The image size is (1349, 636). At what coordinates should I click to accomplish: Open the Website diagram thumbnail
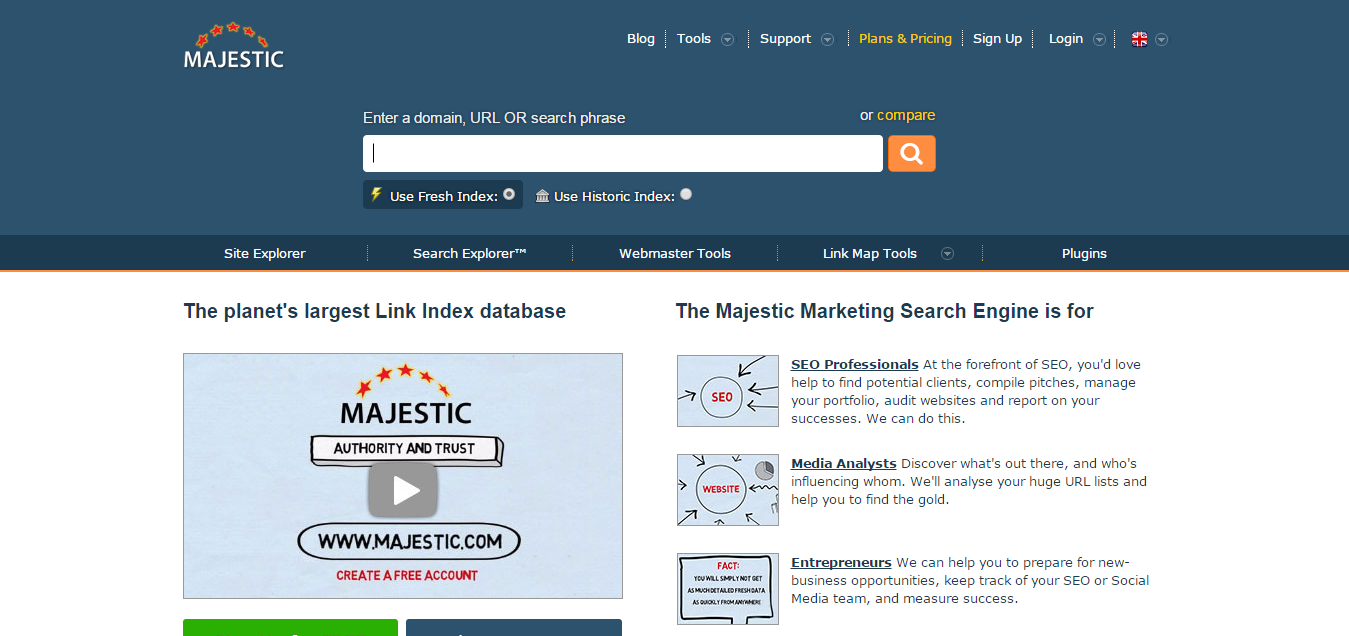(727, 490)
